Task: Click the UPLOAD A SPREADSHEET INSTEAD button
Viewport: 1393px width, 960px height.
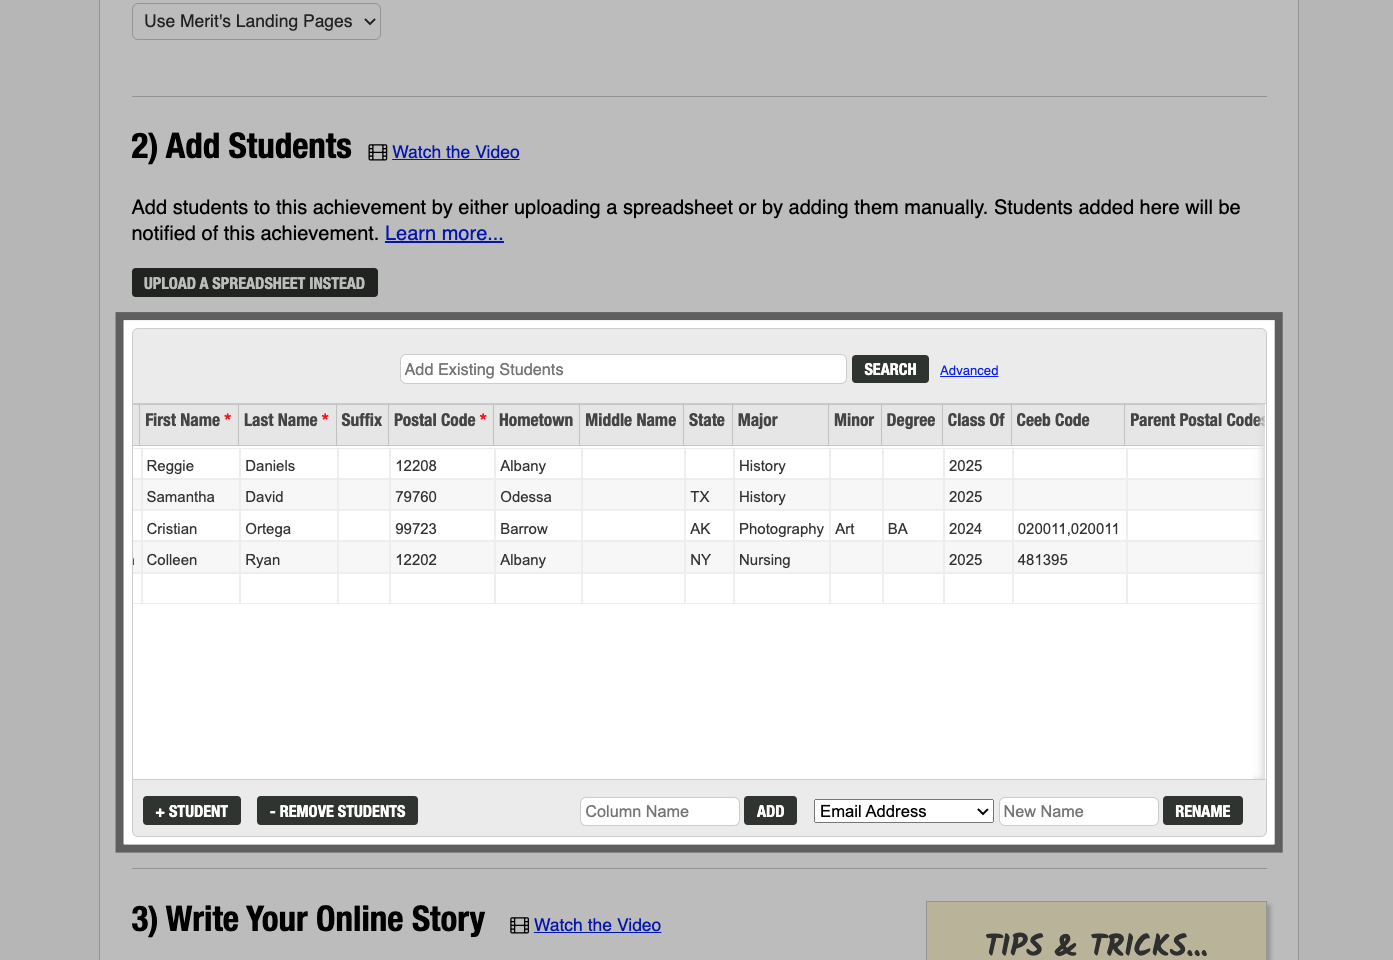Action: 254,282
